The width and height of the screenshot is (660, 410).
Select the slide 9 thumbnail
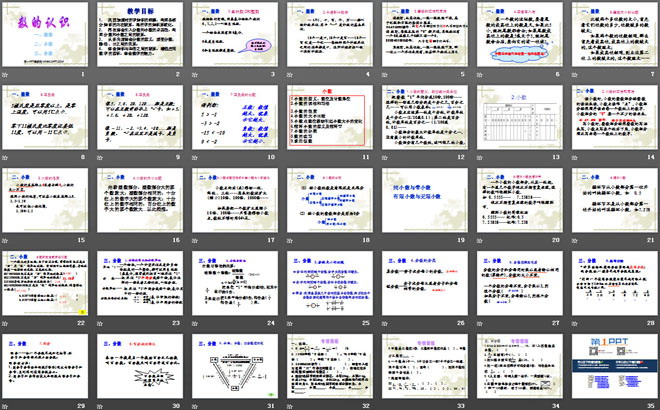(x=140, y=117)
